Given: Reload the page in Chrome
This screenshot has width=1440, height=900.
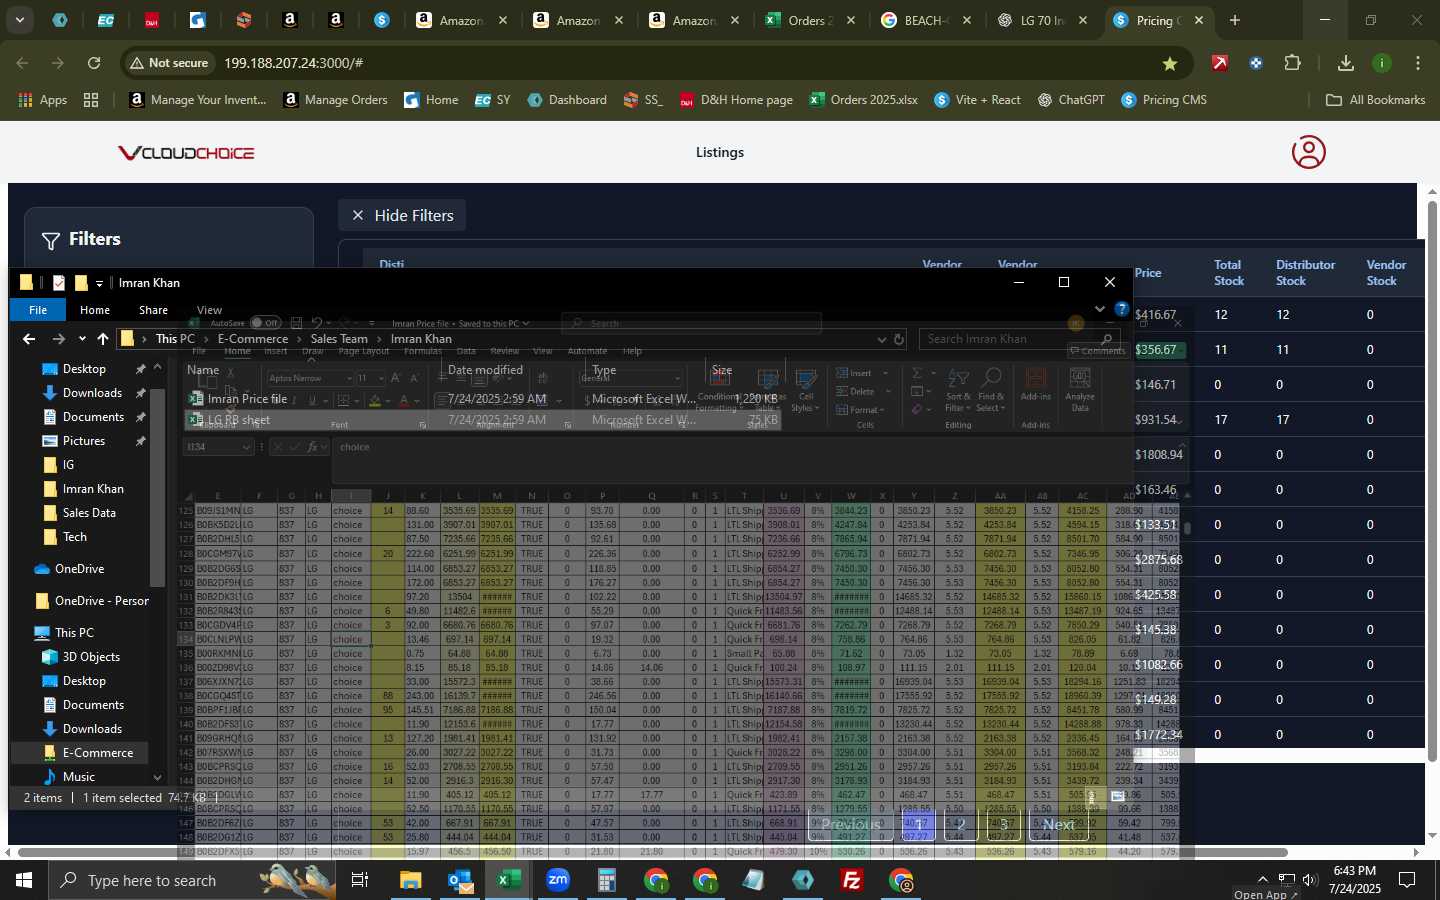Looking at the screenshot, I should (x=94, y=63).
